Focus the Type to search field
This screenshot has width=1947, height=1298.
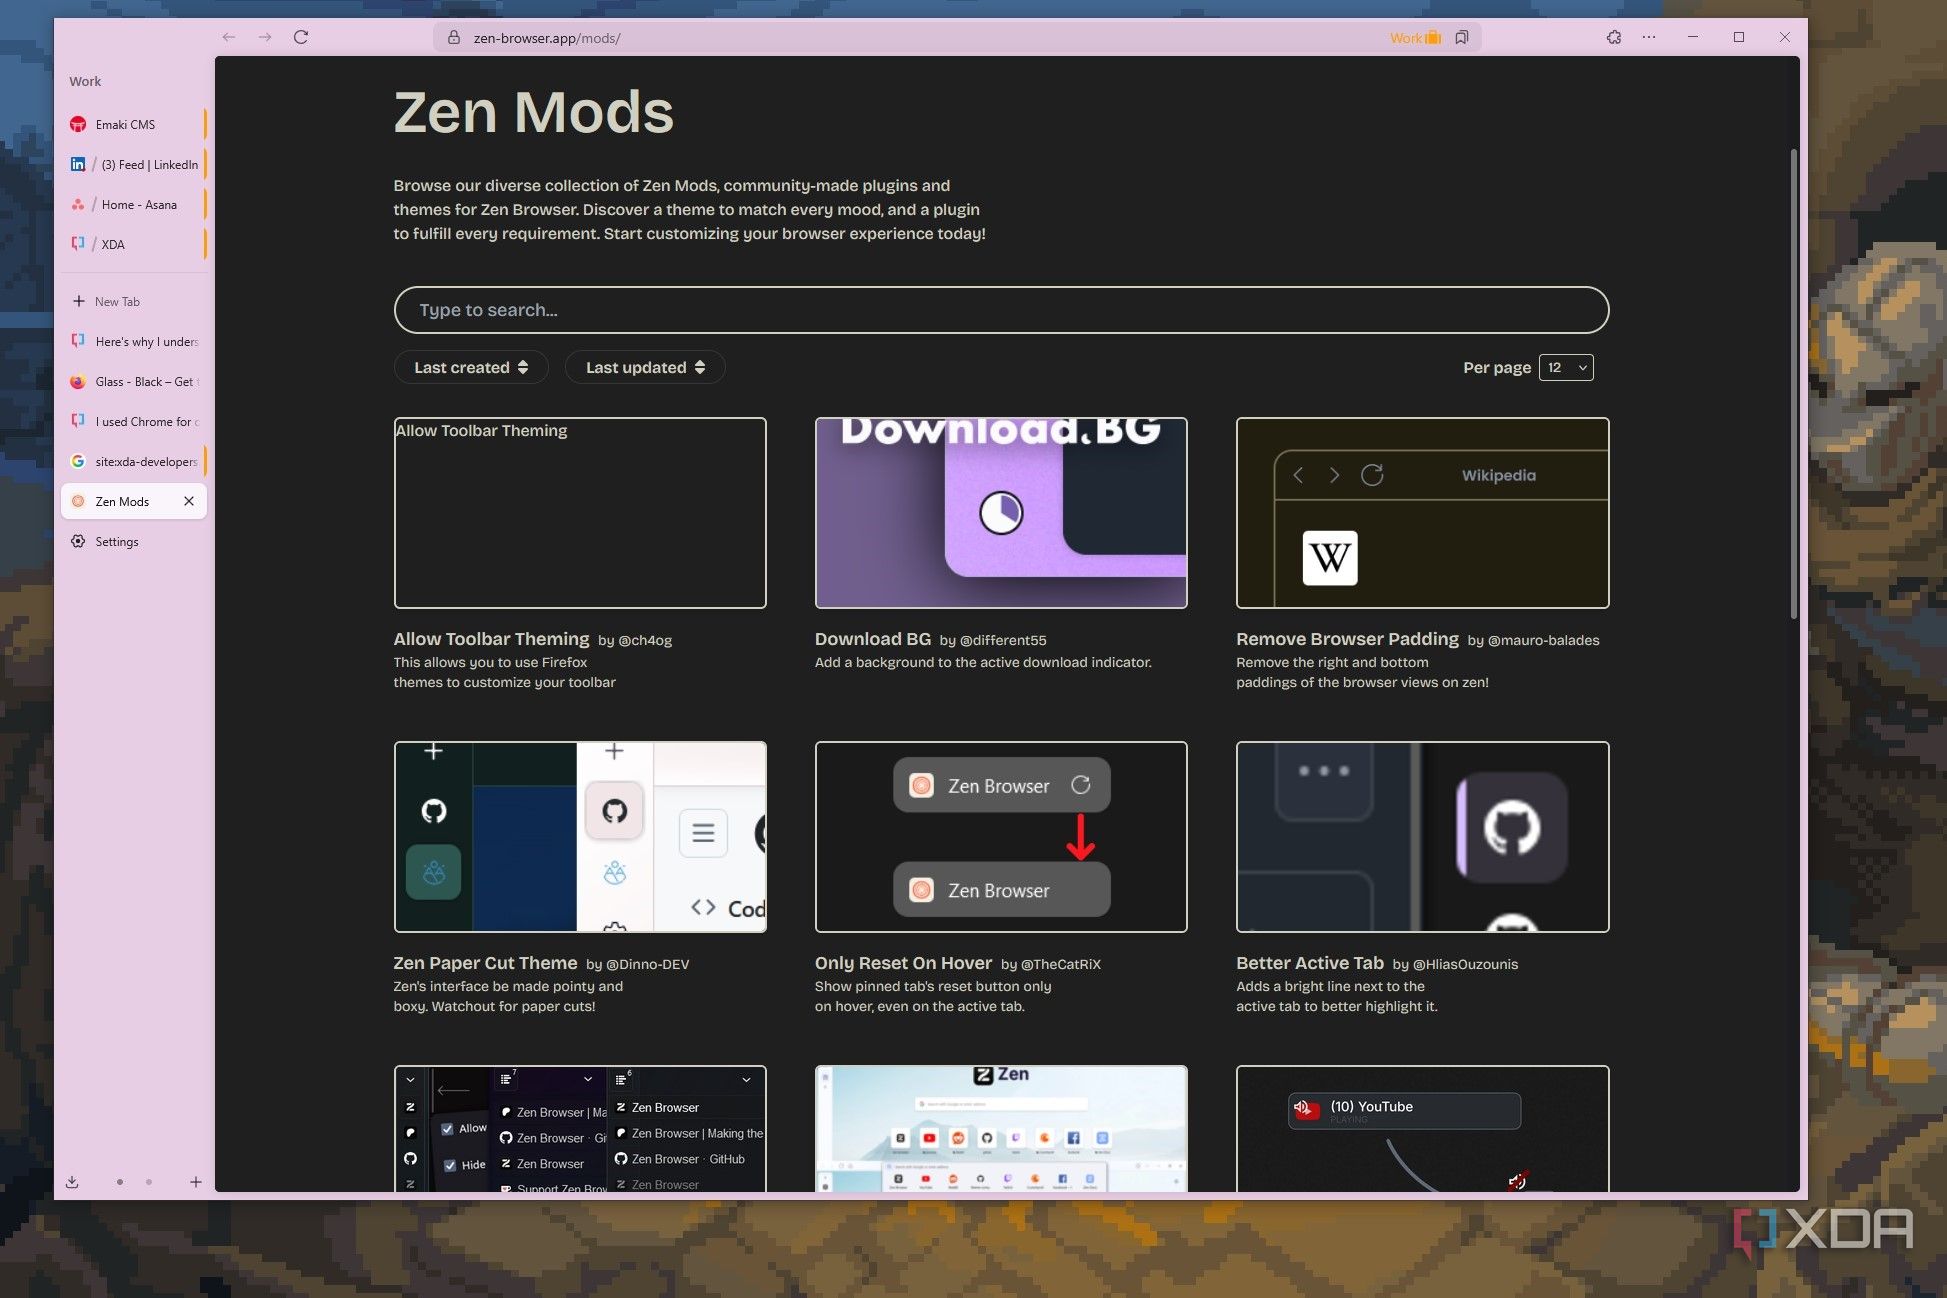(1000, 310)
